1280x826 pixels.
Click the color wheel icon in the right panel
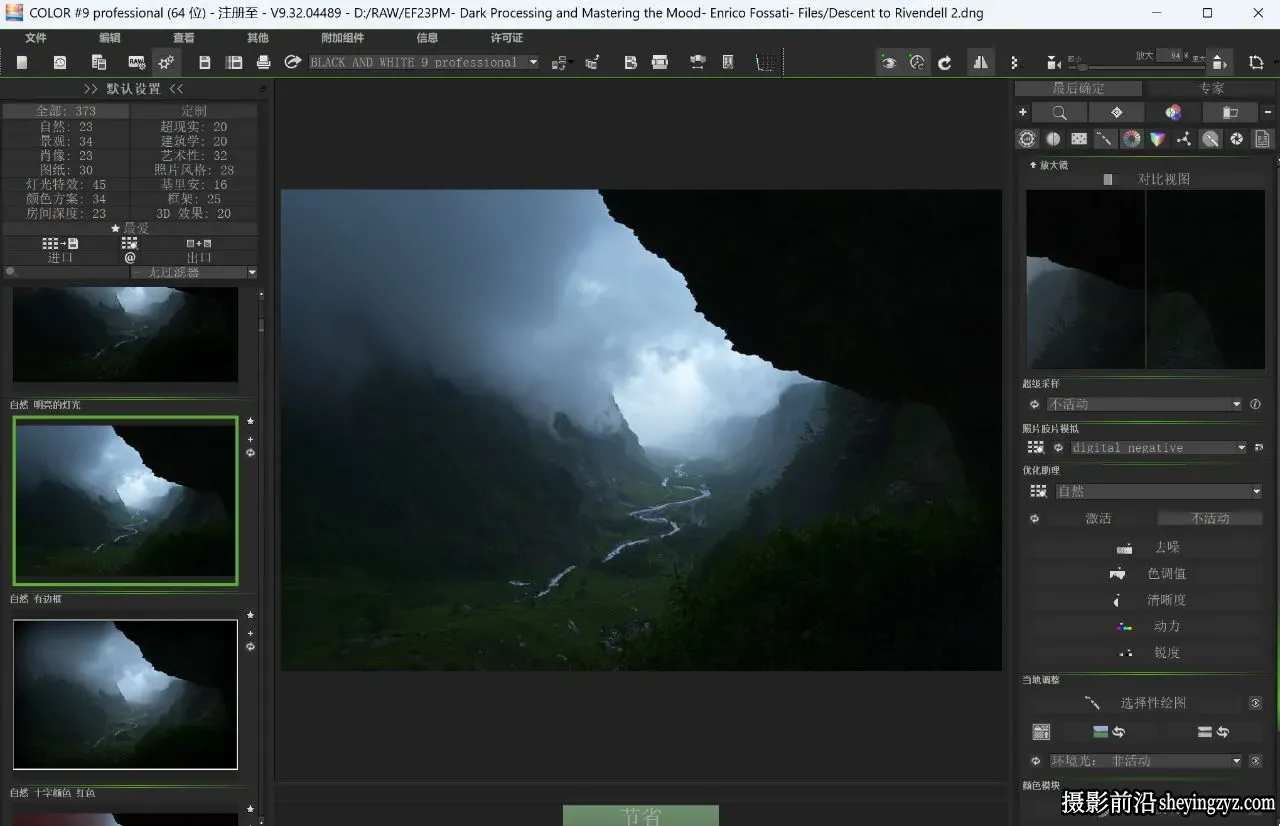coord(1132,139)
